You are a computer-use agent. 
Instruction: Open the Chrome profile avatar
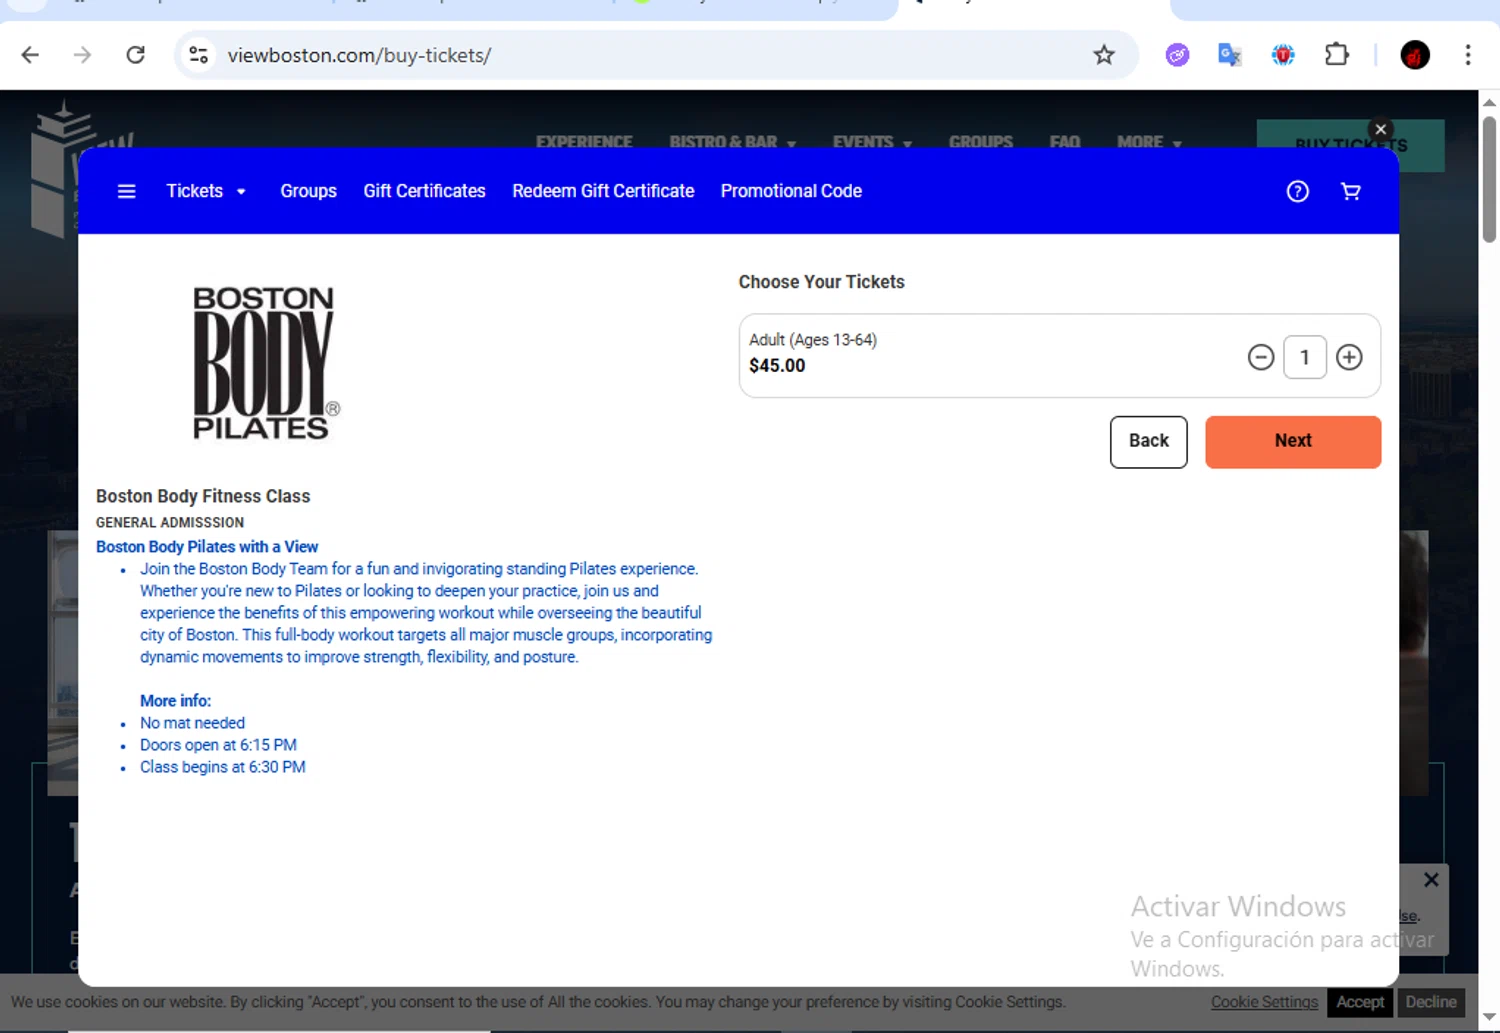(x=1415, y=55)
